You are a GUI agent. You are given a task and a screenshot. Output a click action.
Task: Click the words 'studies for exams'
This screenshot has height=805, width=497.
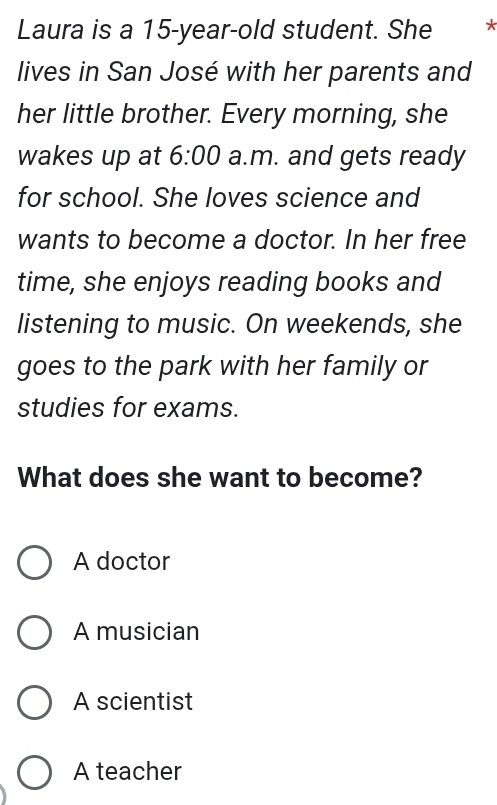[128, 408]
